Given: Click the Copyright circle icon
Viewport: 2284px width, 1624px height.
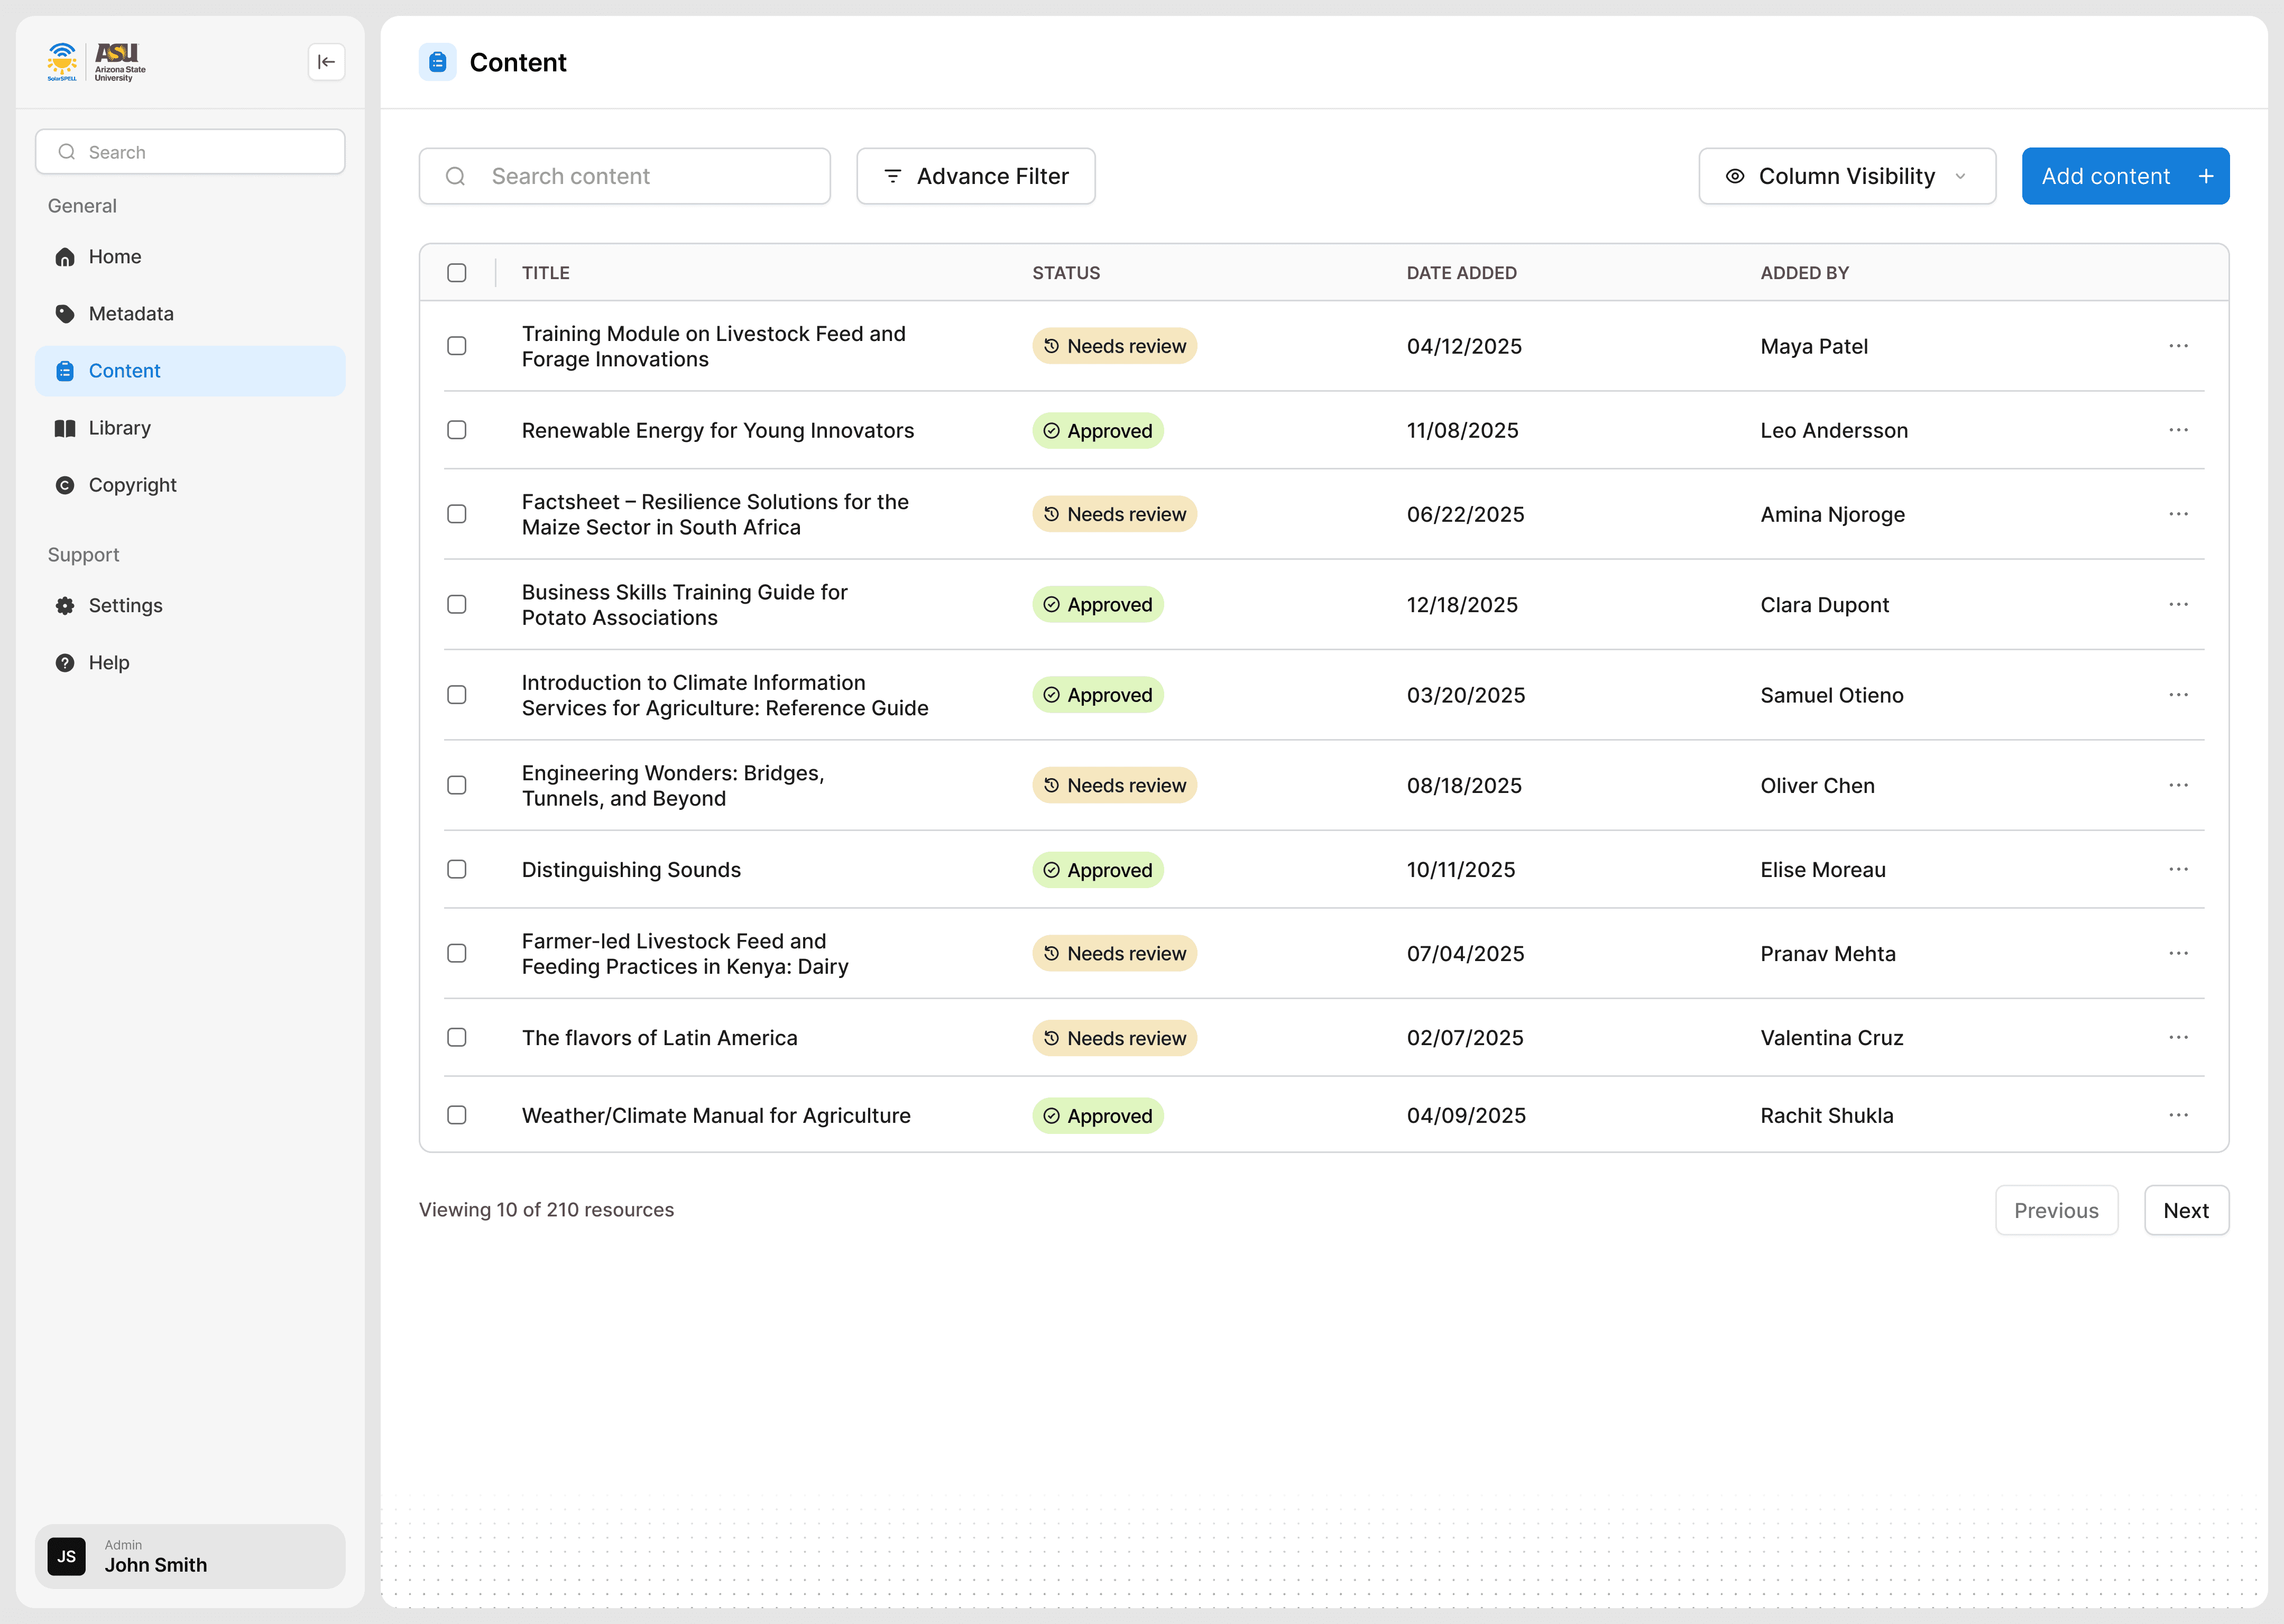Looking at the screenshot, I should 65,485.
